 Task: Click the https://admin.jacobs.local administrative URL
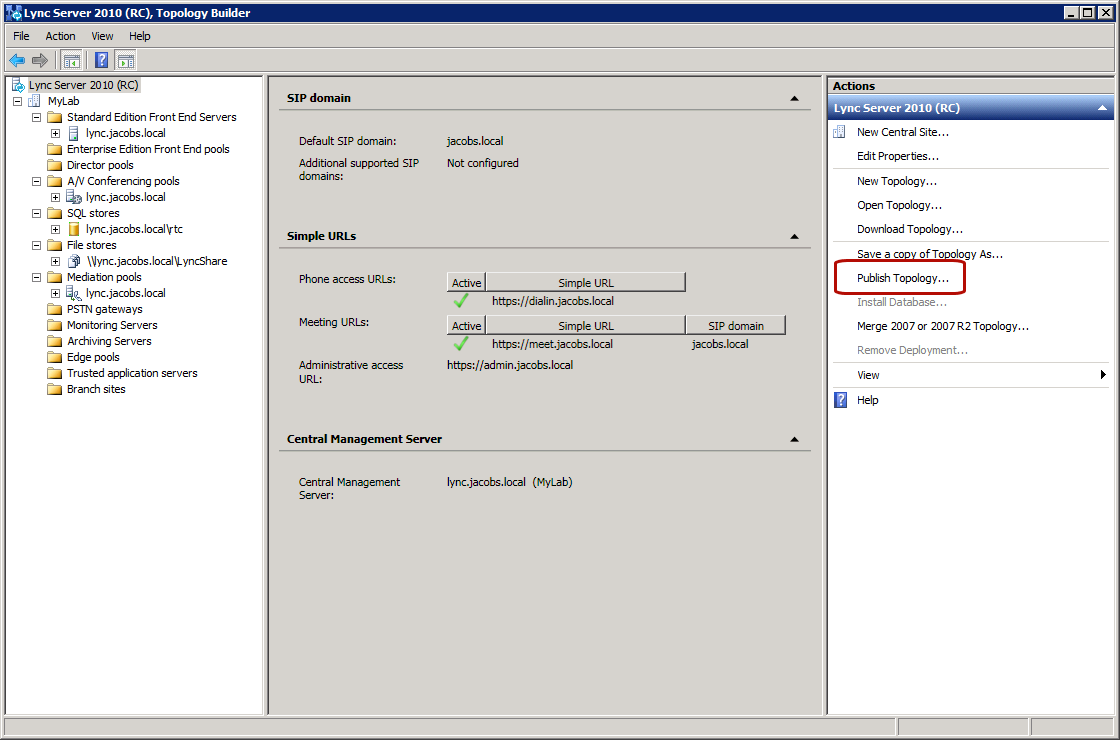[x=510, y=365]
